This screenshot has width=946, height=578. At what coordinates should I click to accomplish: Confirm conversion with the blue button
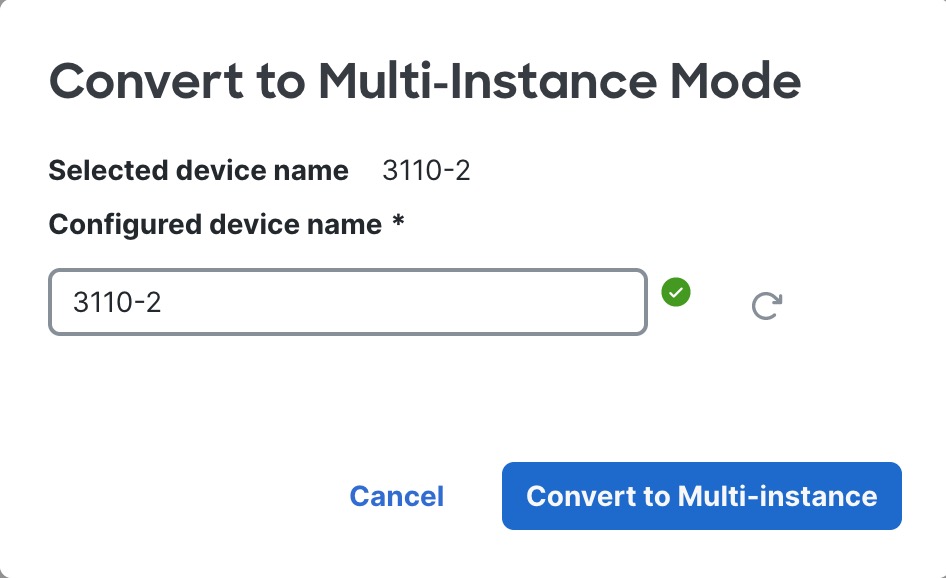pos(701,496)
